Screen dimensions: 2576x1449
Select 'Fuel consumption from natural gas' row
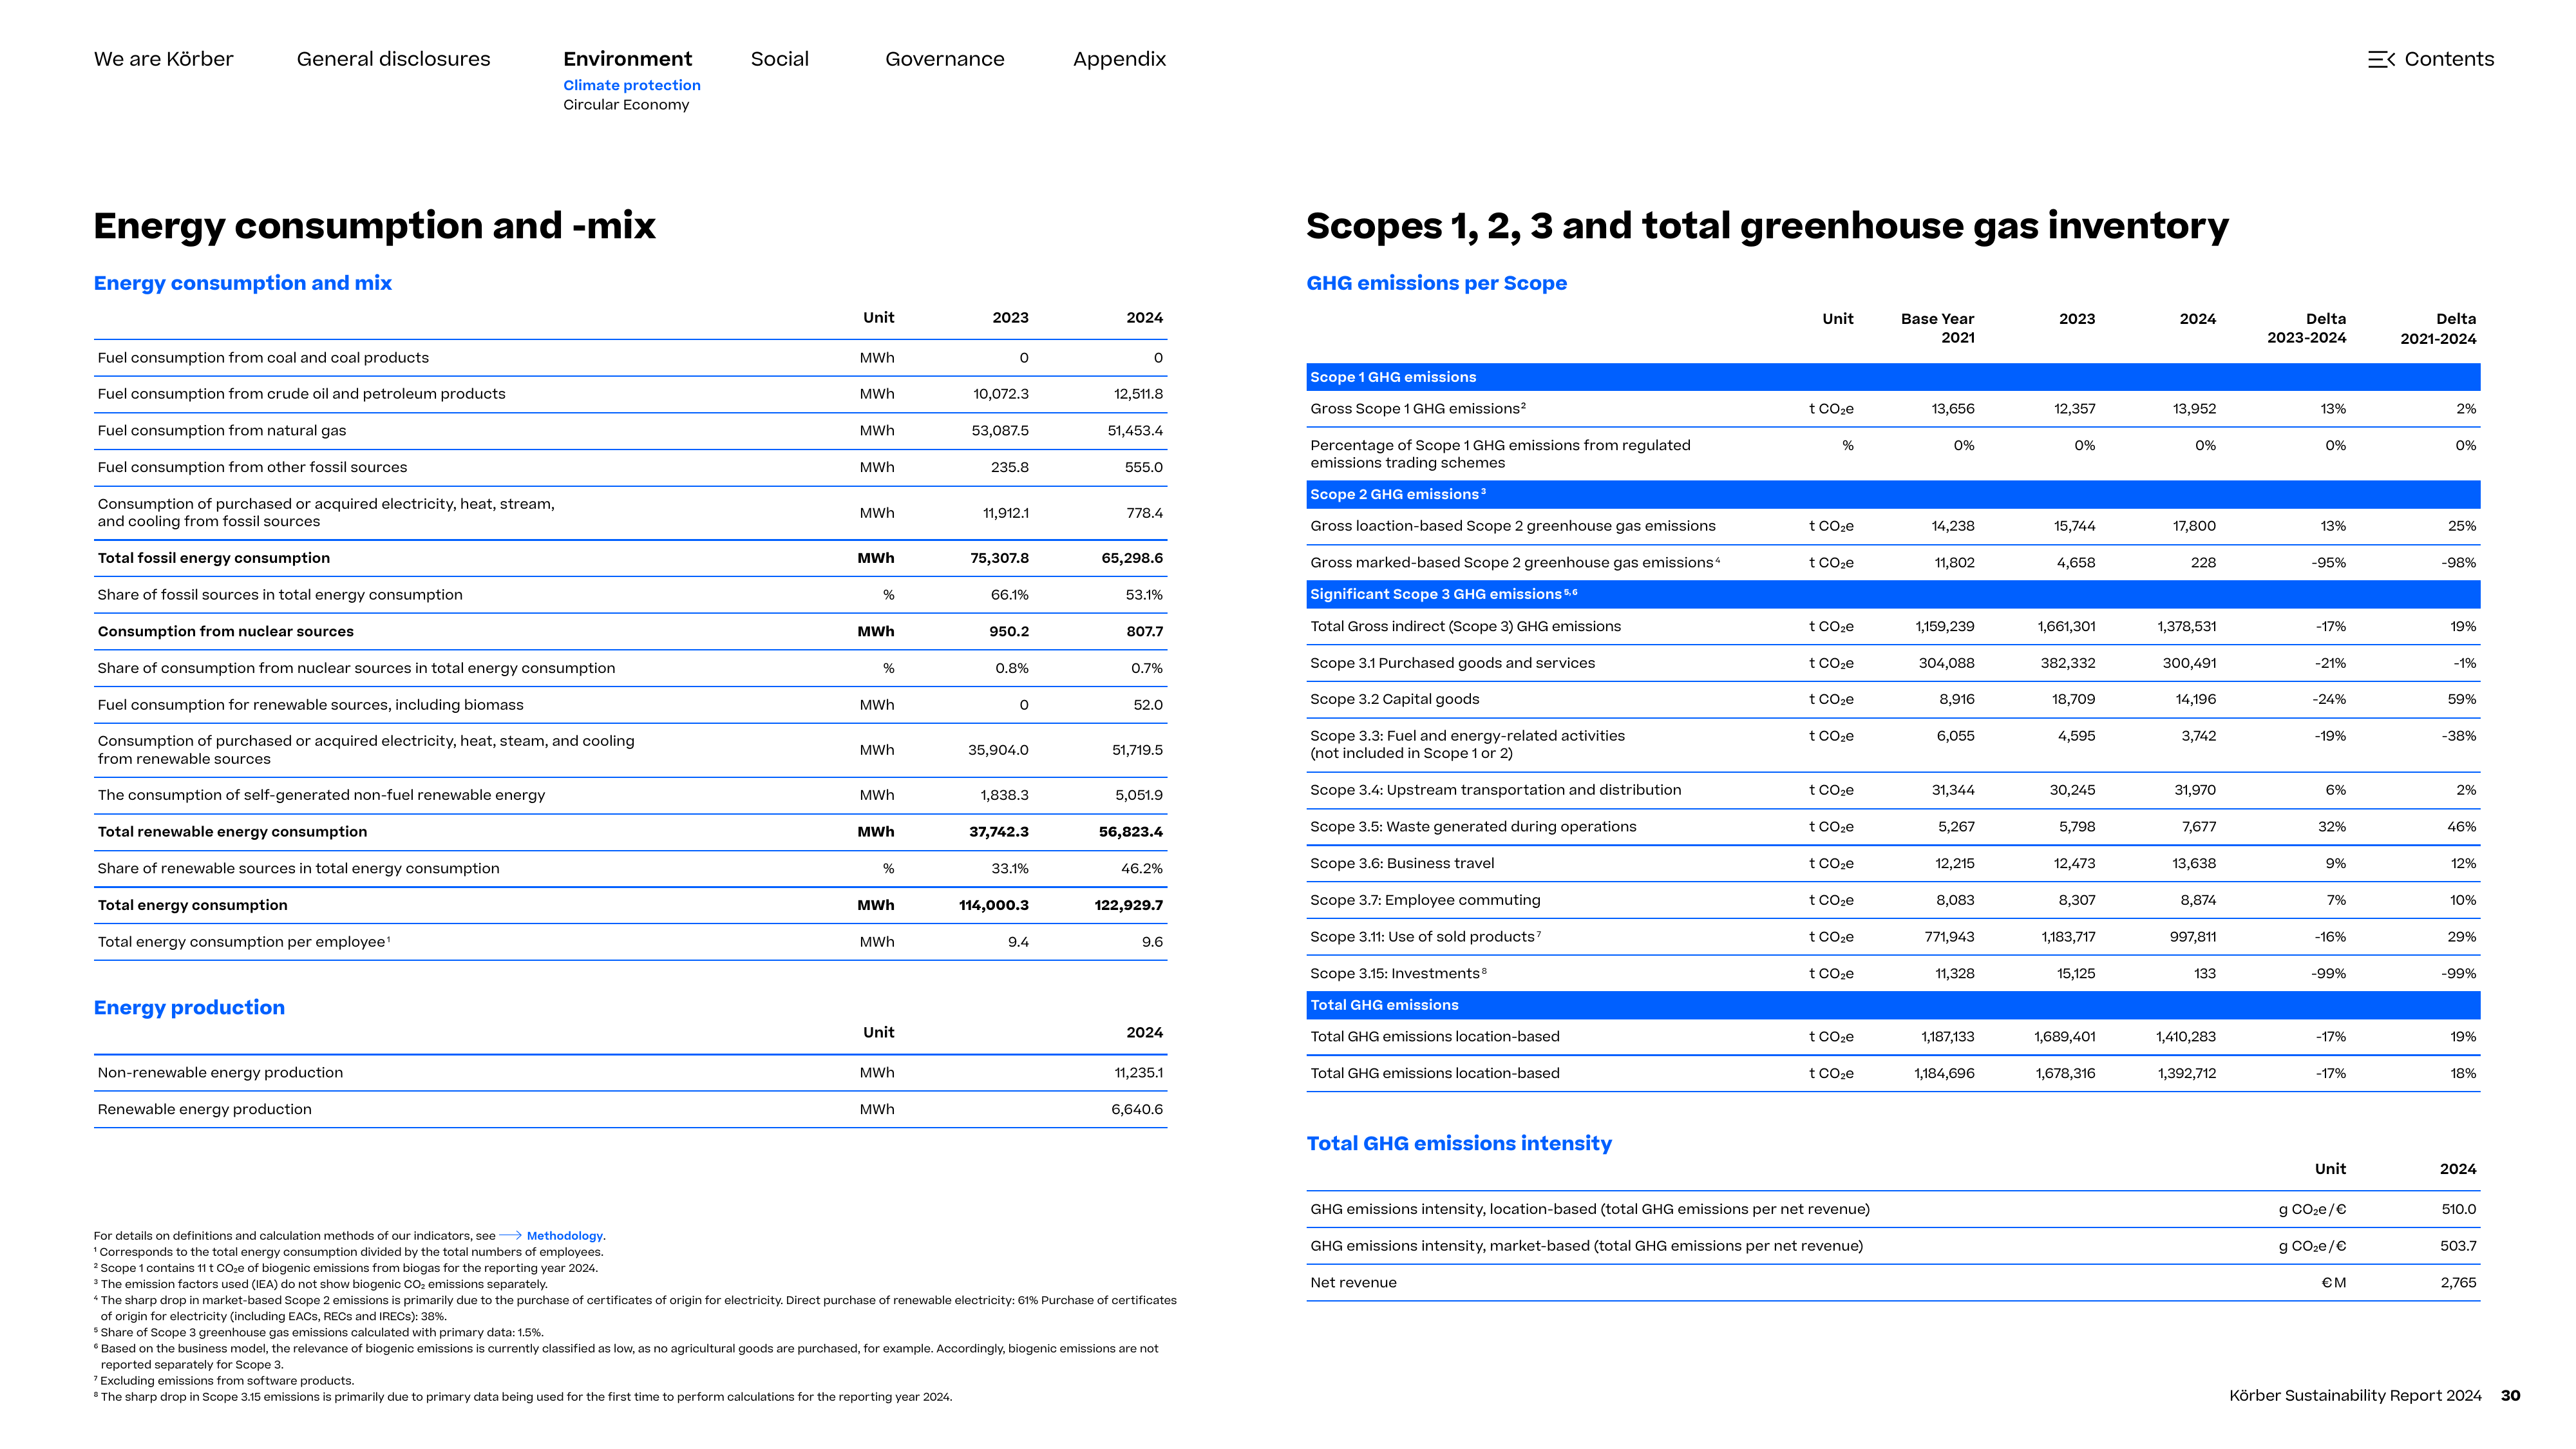(630, 431)
